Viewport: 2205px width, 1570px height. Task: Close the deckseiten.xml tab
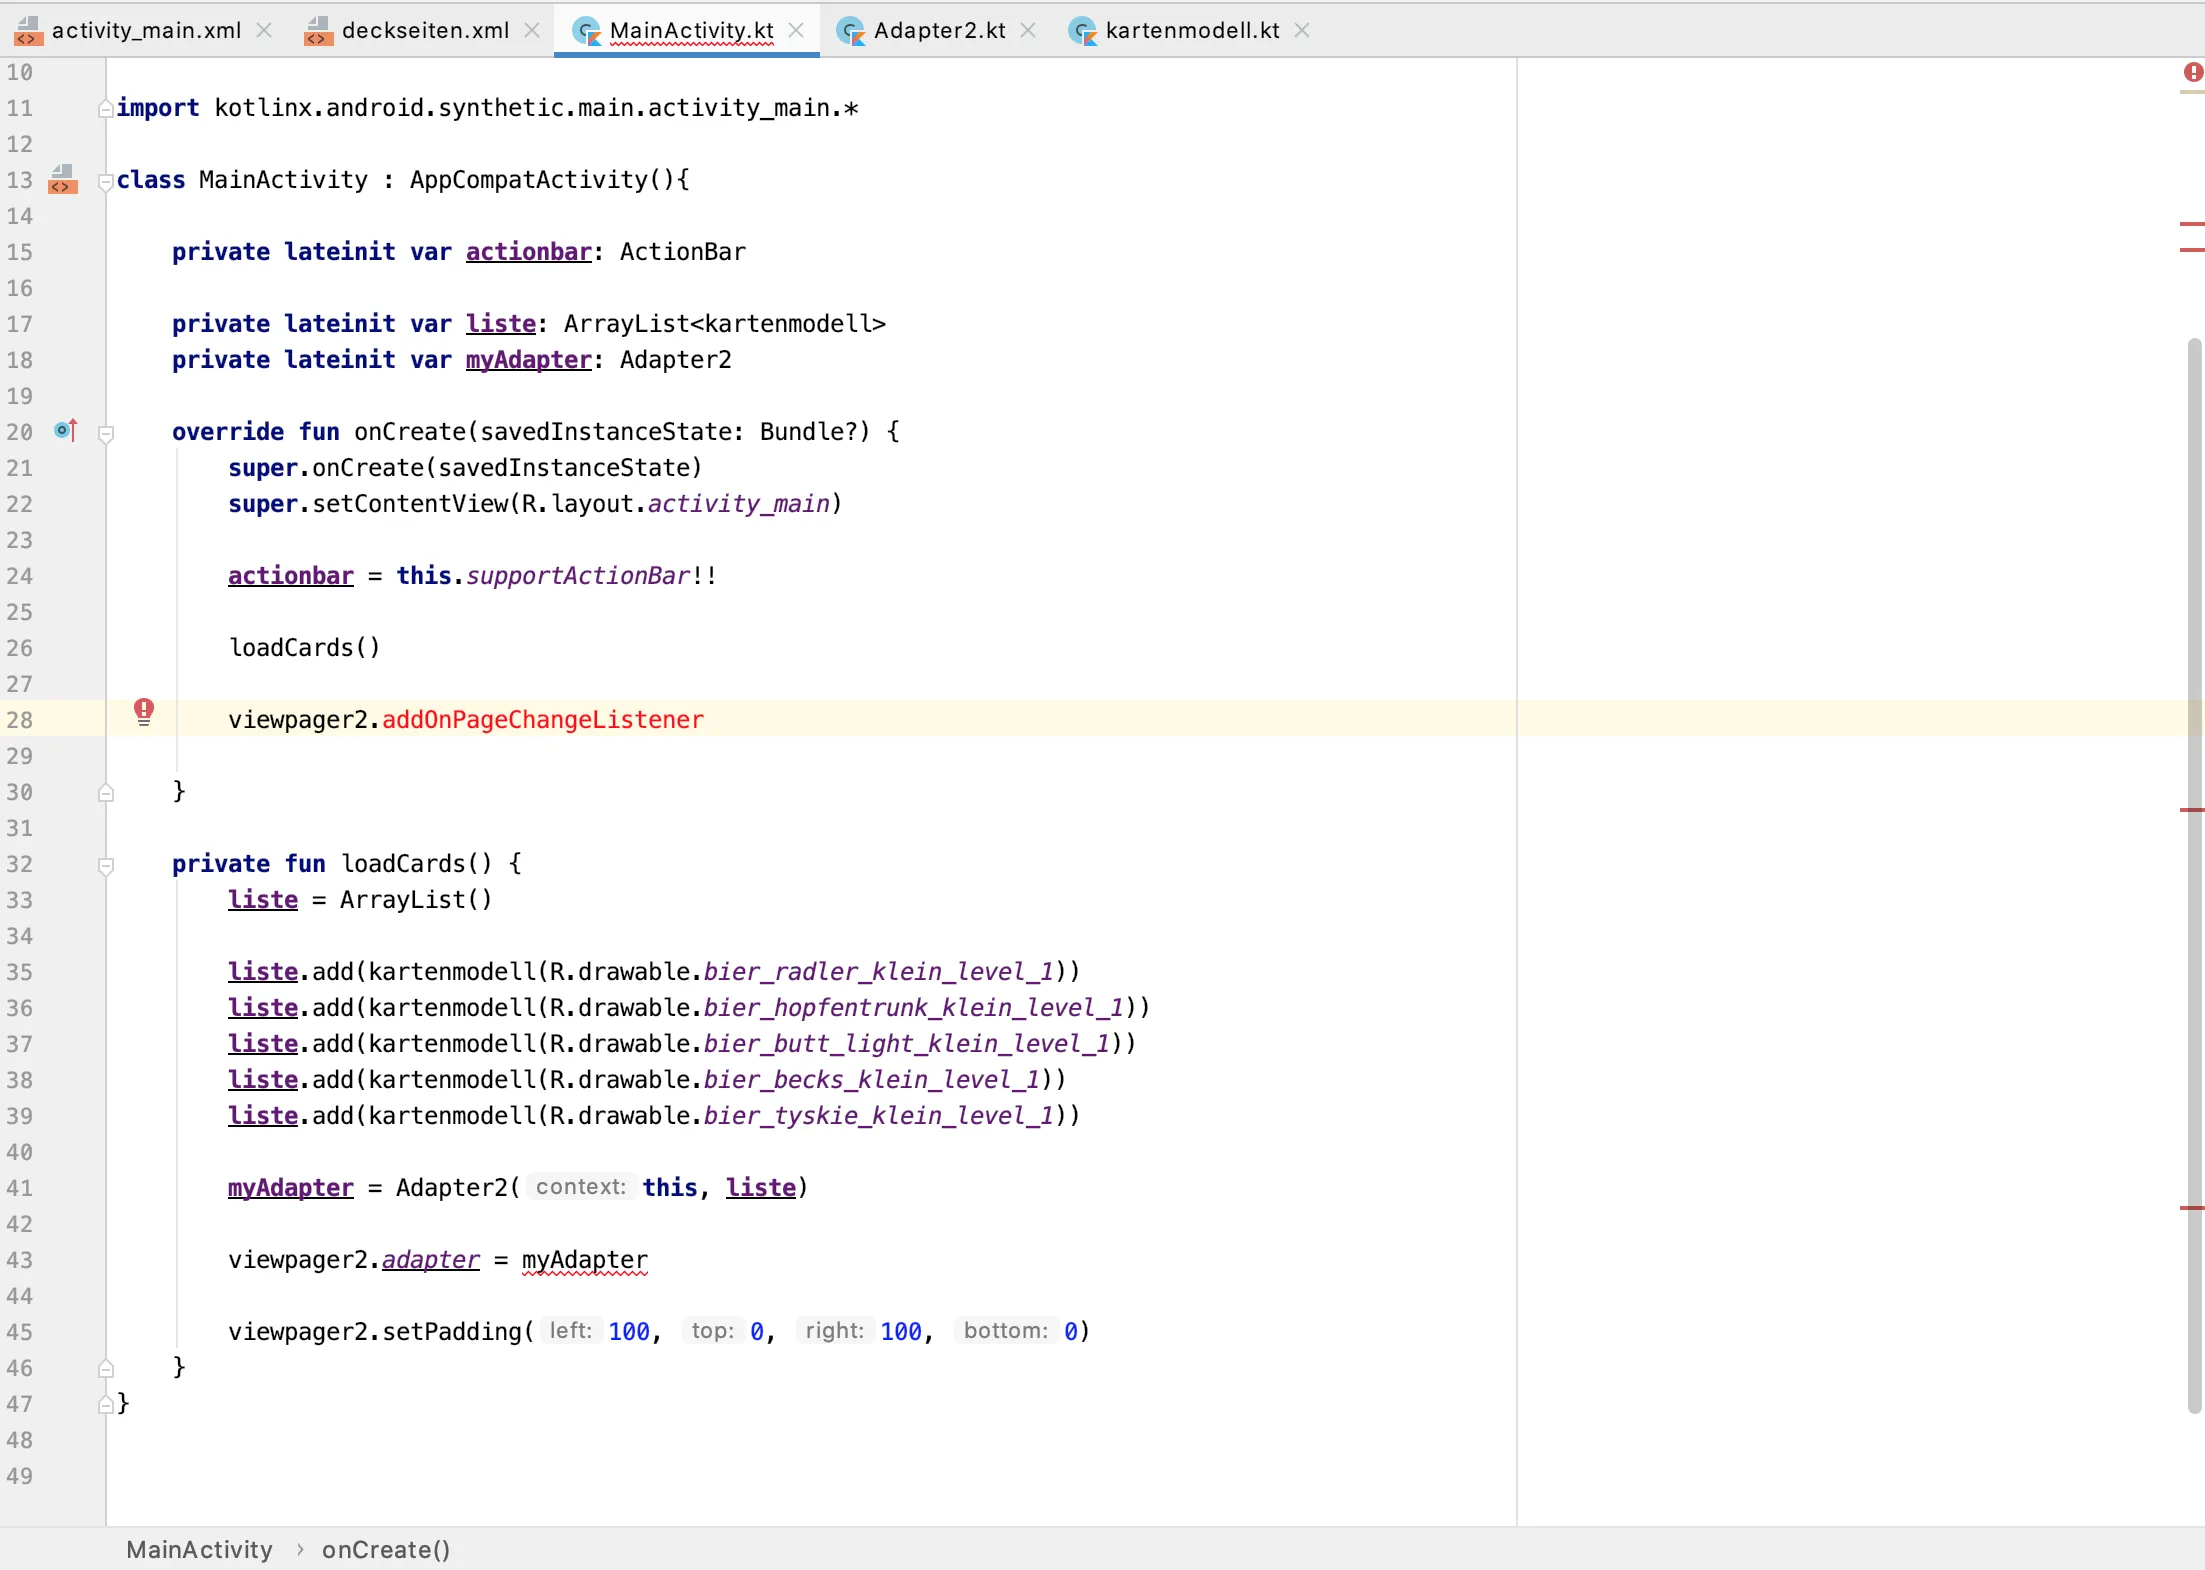coord(532,30)
